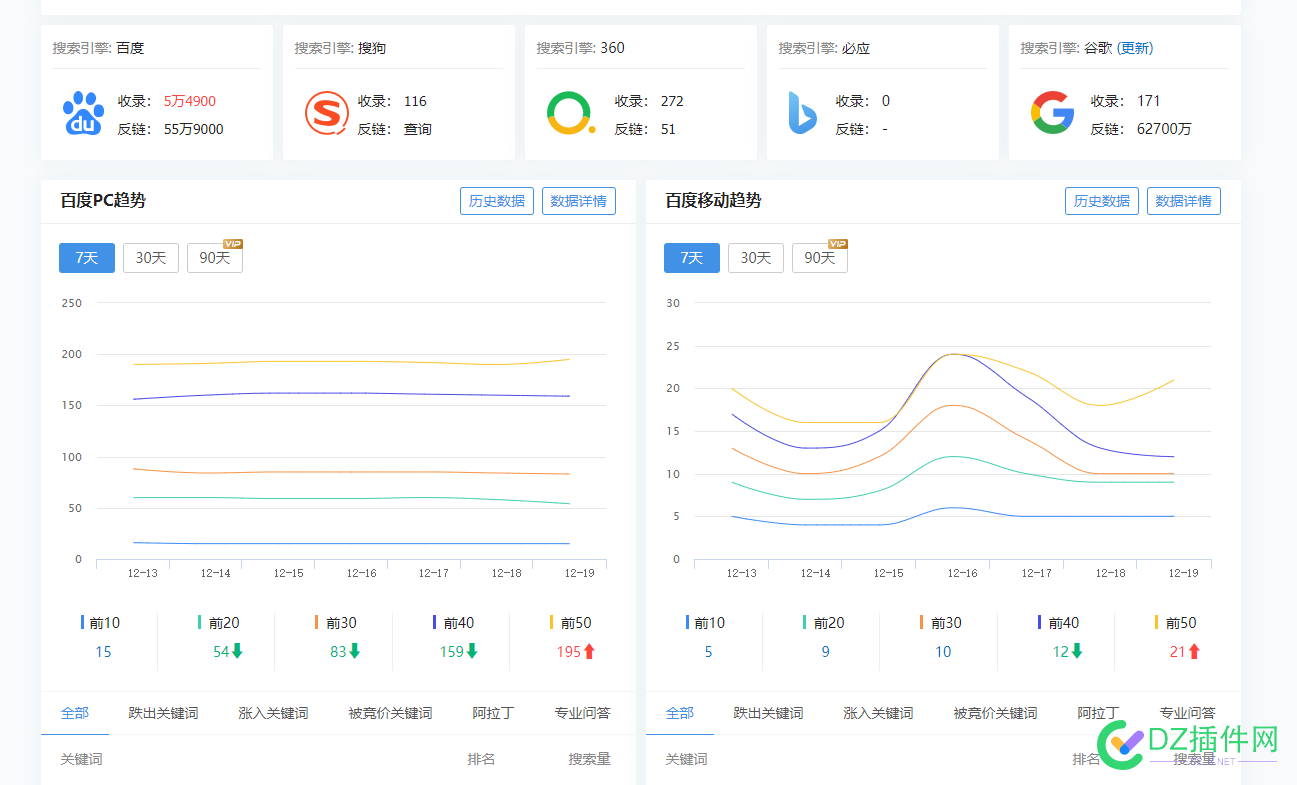Screen dimensions: 1297x785
Task: Switch to mobile 涨入关键词 tab
Action: tap(878, 713)
